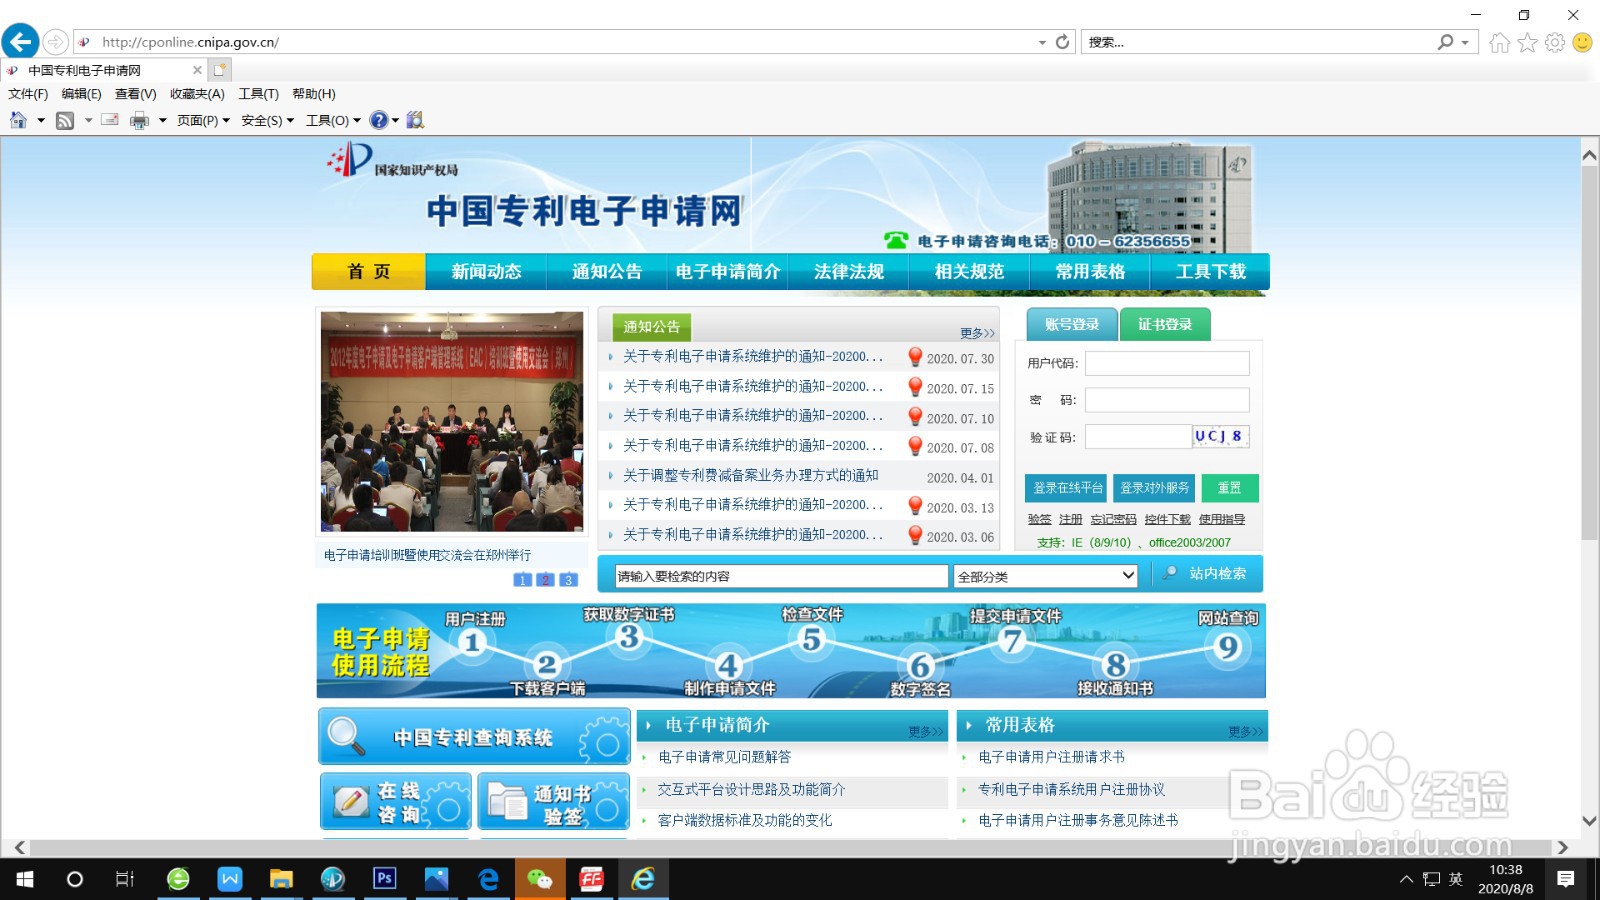
Task: Expand the 全部分类 category dropdown
Action: [1046, 576]
